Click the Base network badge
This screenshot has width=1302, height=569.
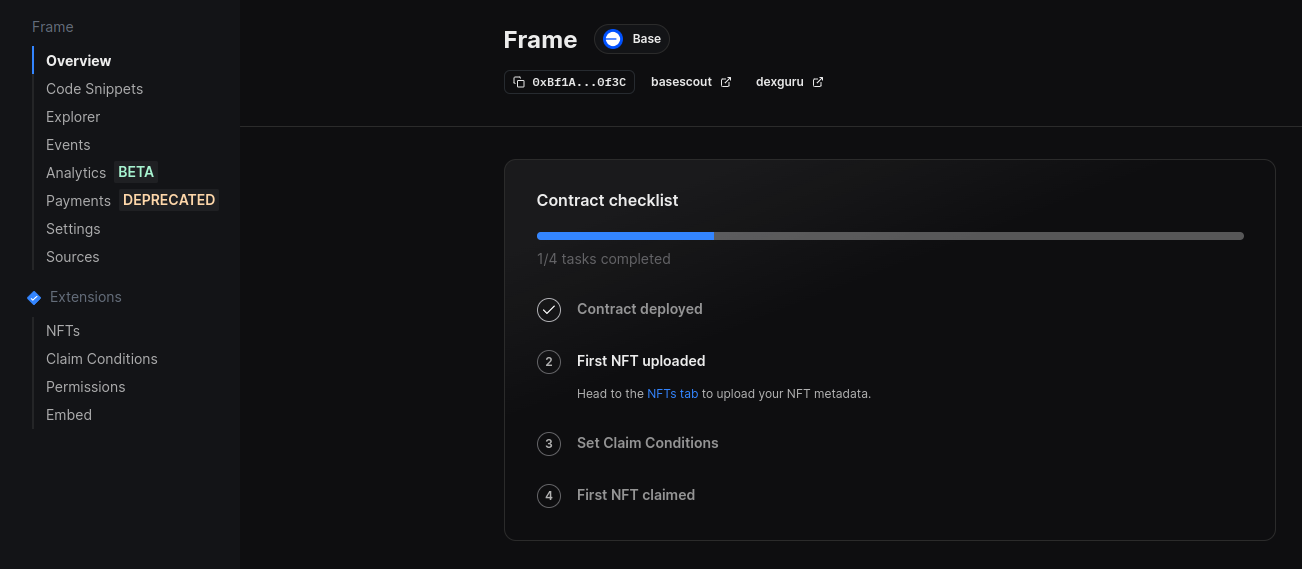coord(632,39)
